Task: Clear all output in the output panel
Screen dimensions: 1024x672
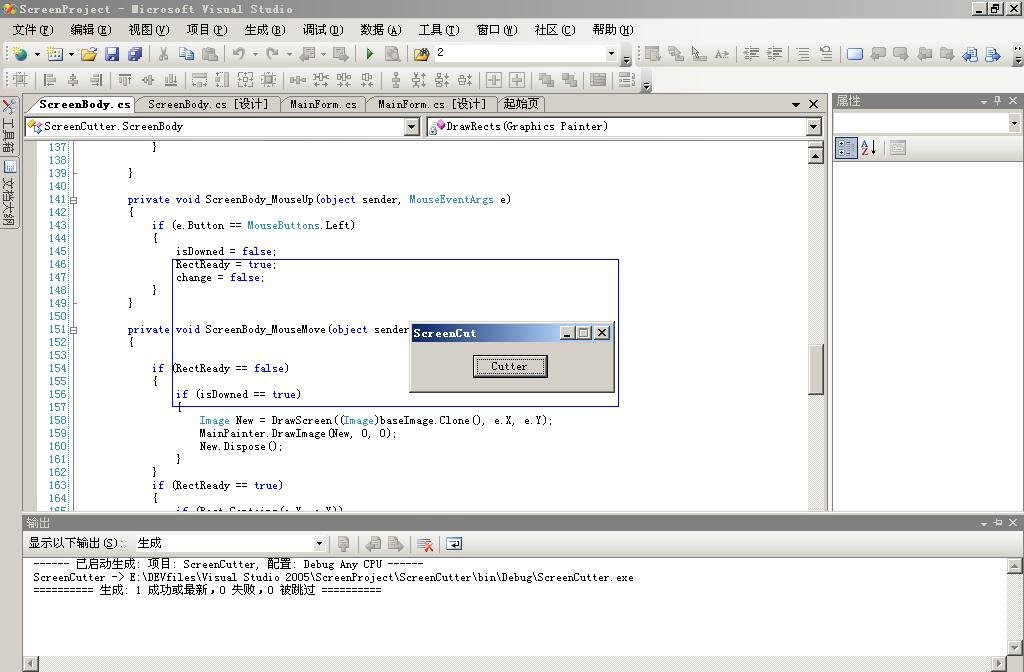Action: pos(425,544)
